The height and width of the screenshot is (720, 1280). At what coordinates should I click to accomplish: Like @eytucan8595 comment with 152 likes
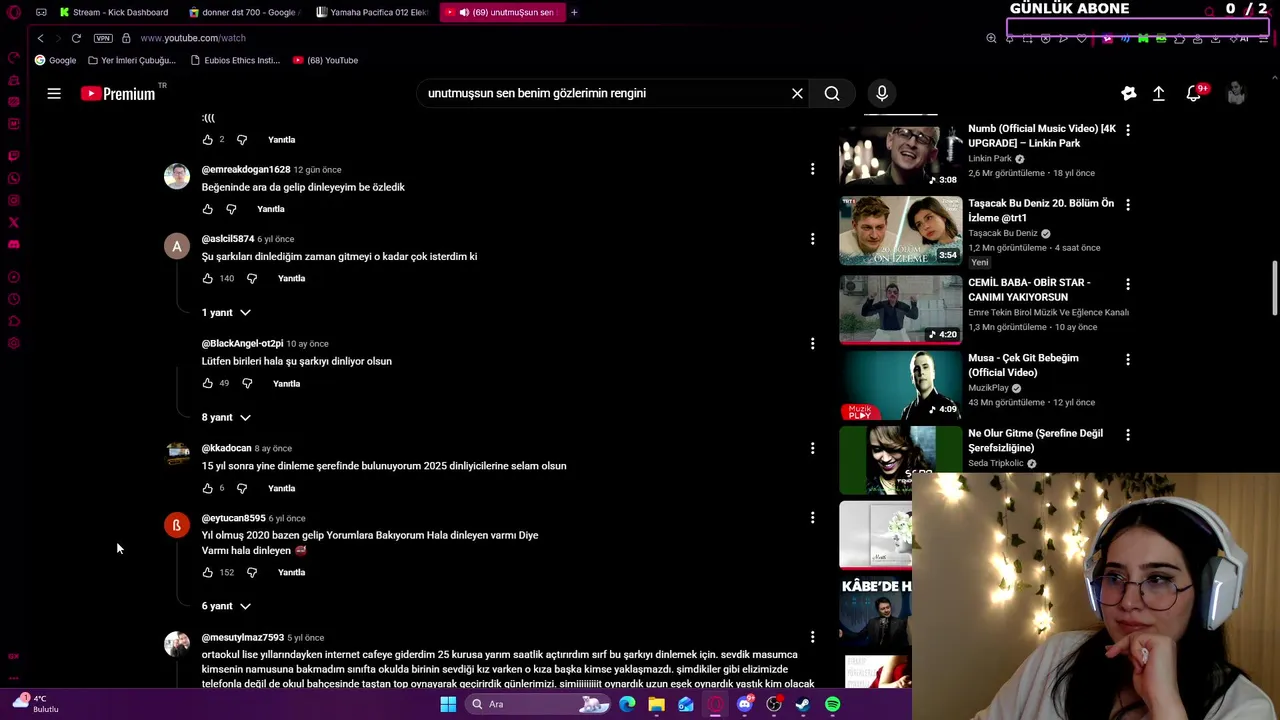[x=208, y=572]
